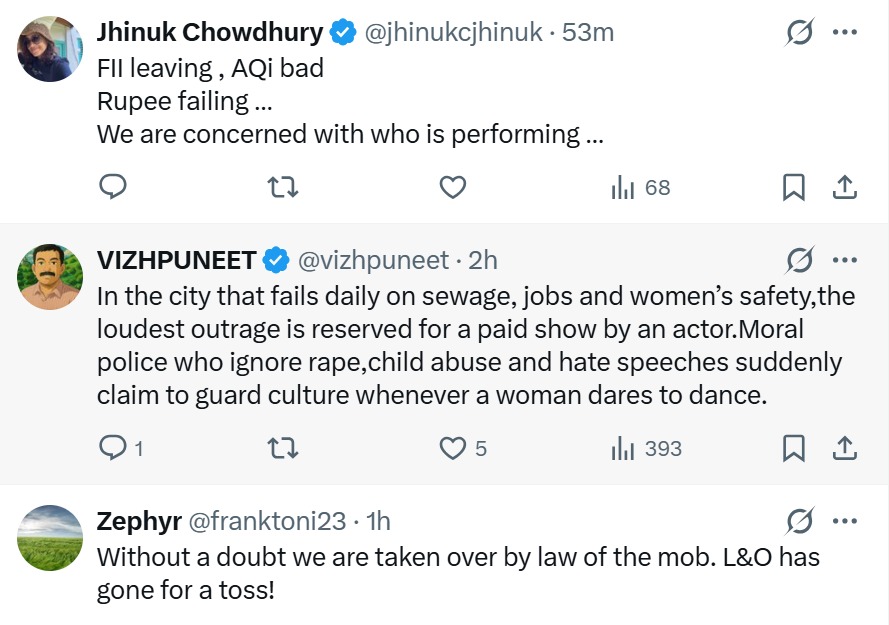Image resolution: width=889 pixels, height=625 pixels.
Task: Bookmark Jhinuk Chowdhury's tweet
Action: pos(793,187)
